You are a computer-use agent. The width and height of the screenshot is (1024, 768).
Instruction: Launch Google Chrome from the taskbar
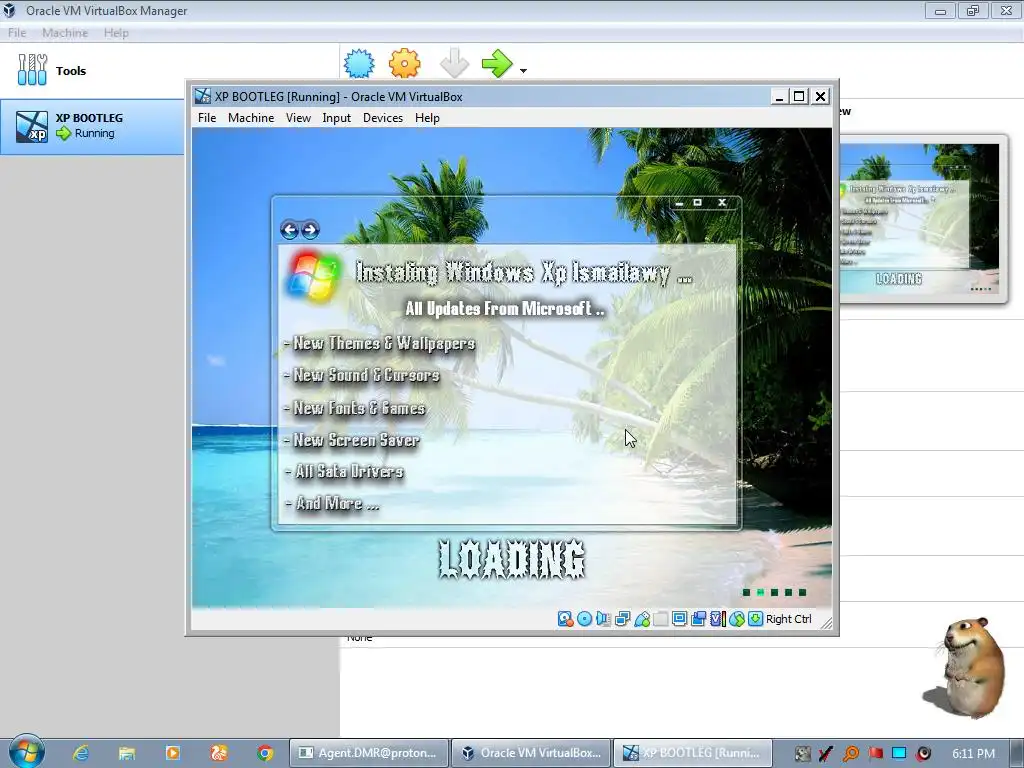(x=264, y=753)
